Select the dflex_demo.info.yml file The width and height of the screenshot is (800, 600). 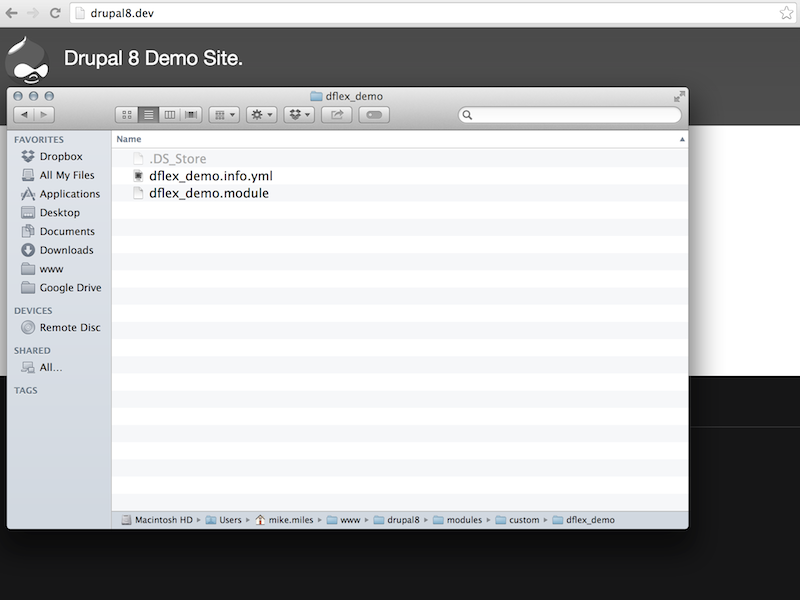click(x=210, y=176)
